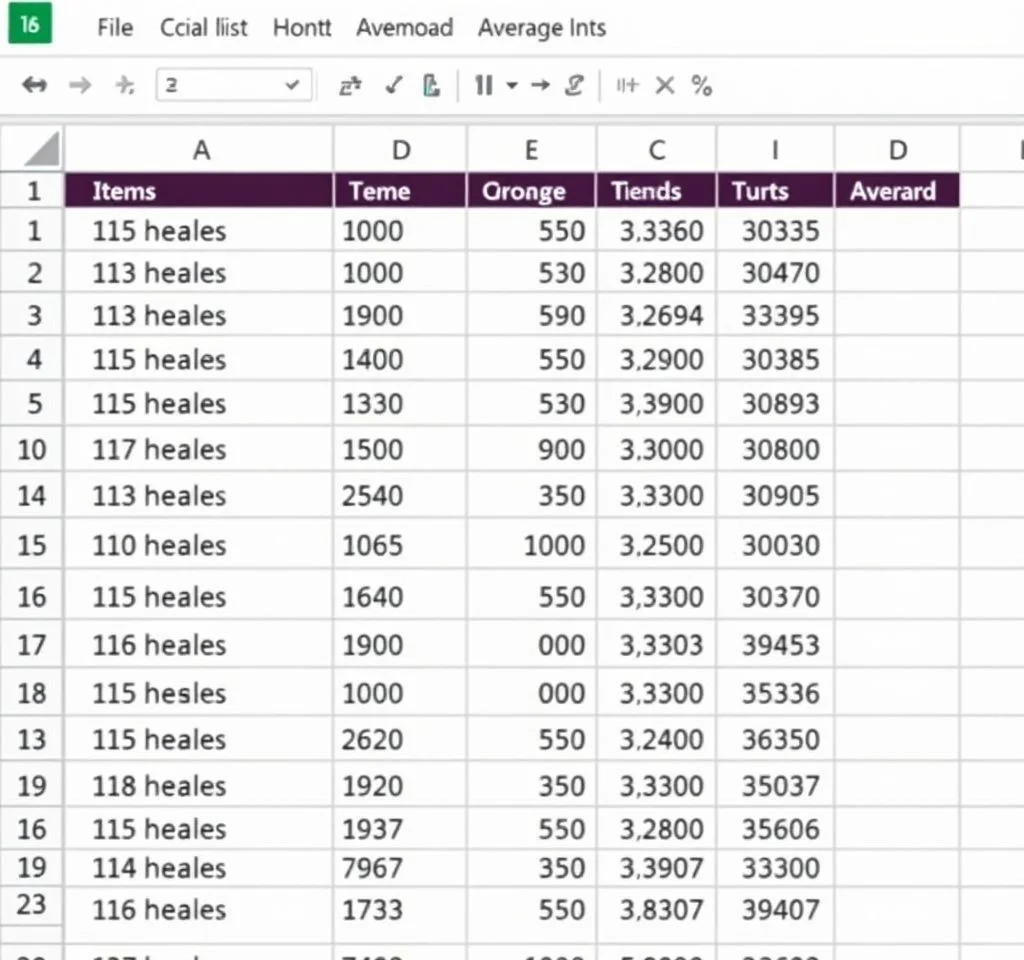The image size is (1024, 960).
Task: Click cell 118 heales
Action: coord(199,786)
